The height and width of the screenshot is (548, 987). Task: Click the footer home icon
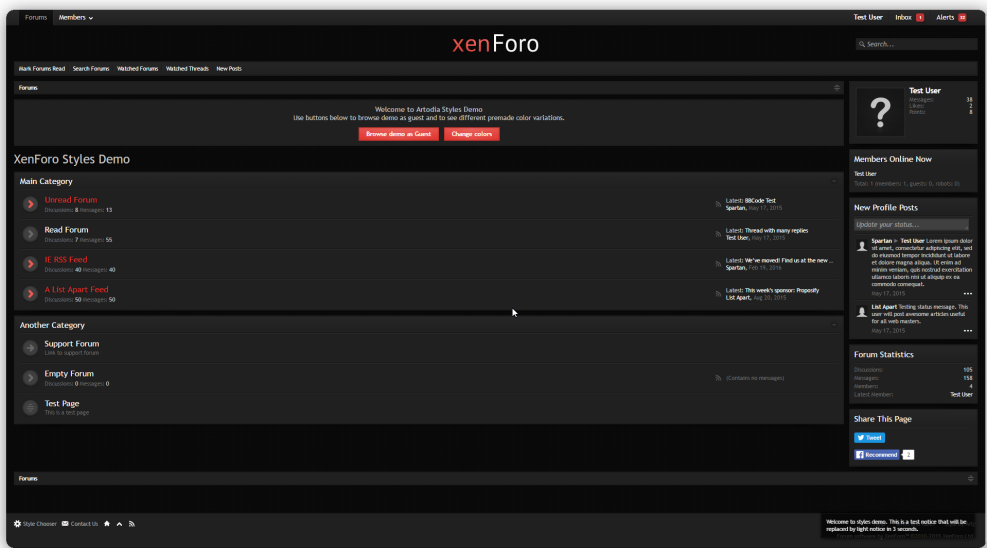[107, 524]
